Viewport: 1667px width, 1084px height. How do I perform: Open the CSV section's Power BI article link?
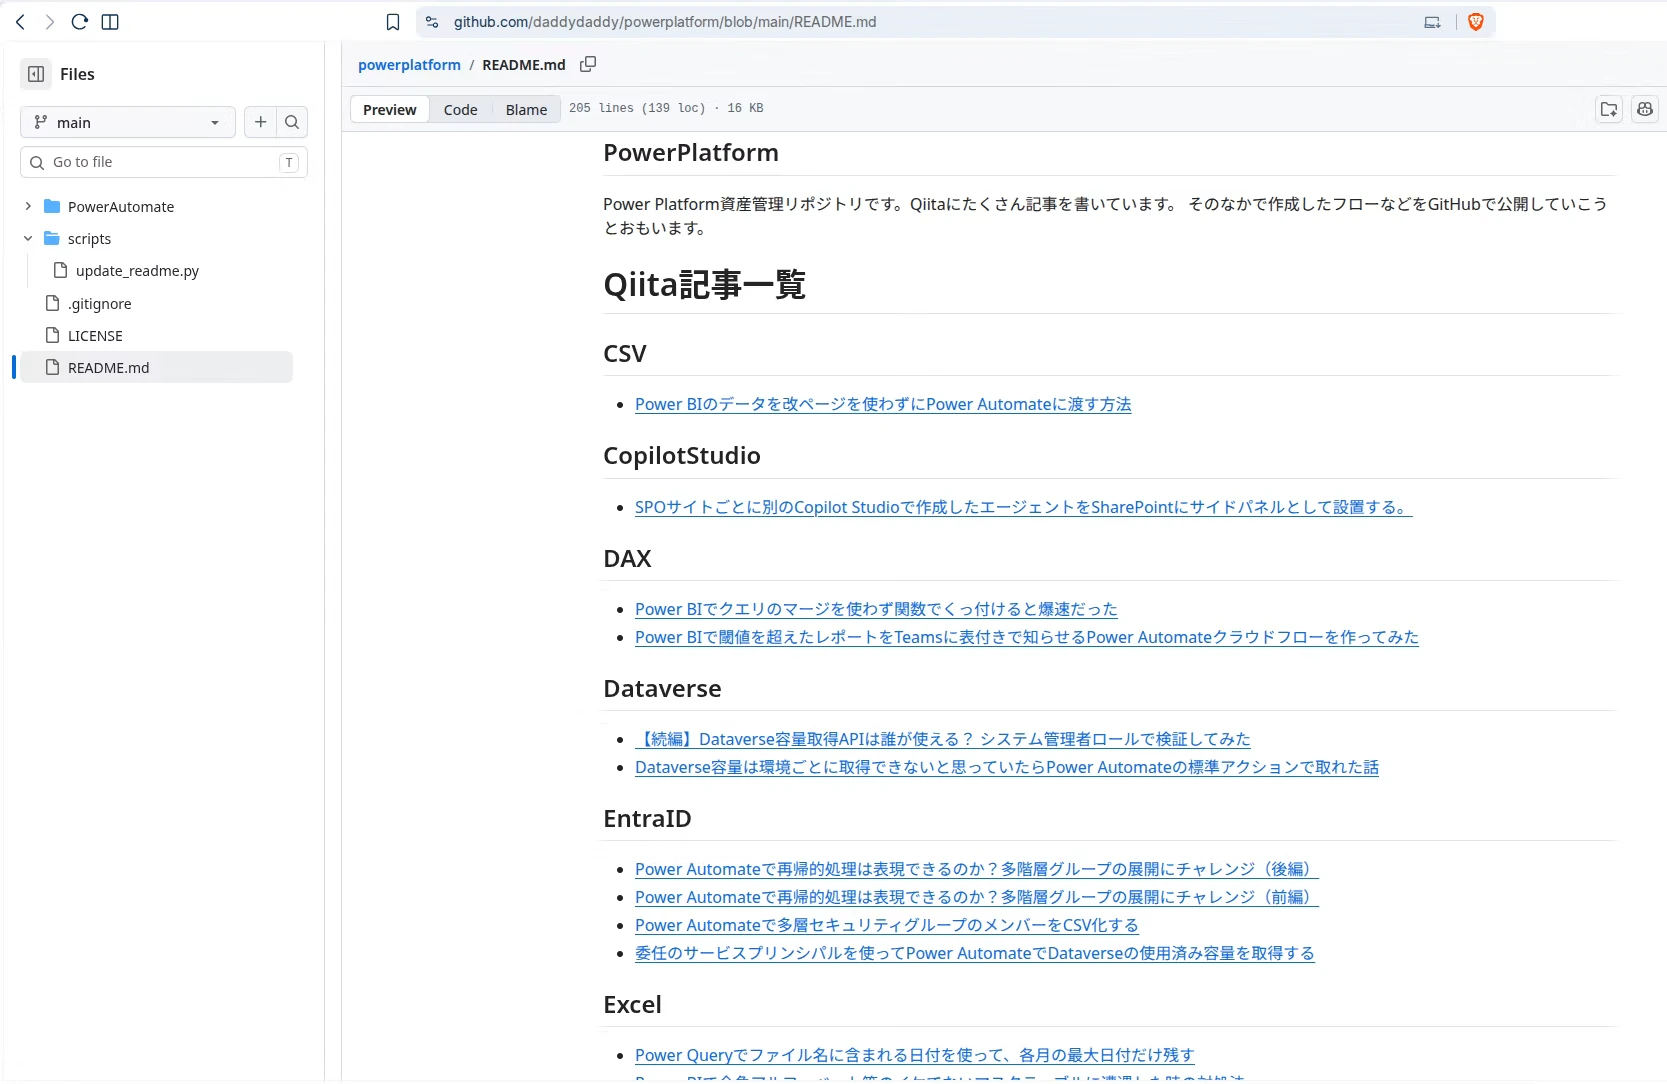(x=883, y=404)
